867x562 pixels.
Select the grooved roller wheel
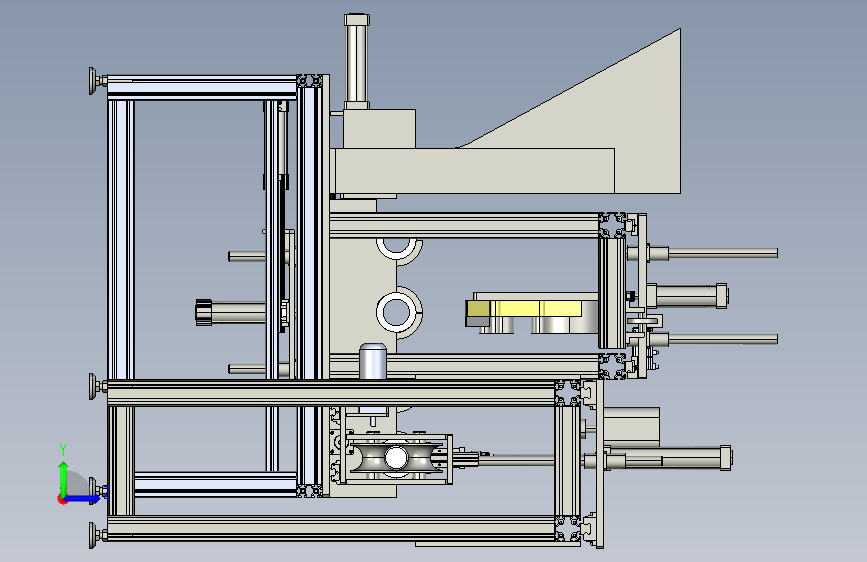pyautogui.click(x=396, y=457)
